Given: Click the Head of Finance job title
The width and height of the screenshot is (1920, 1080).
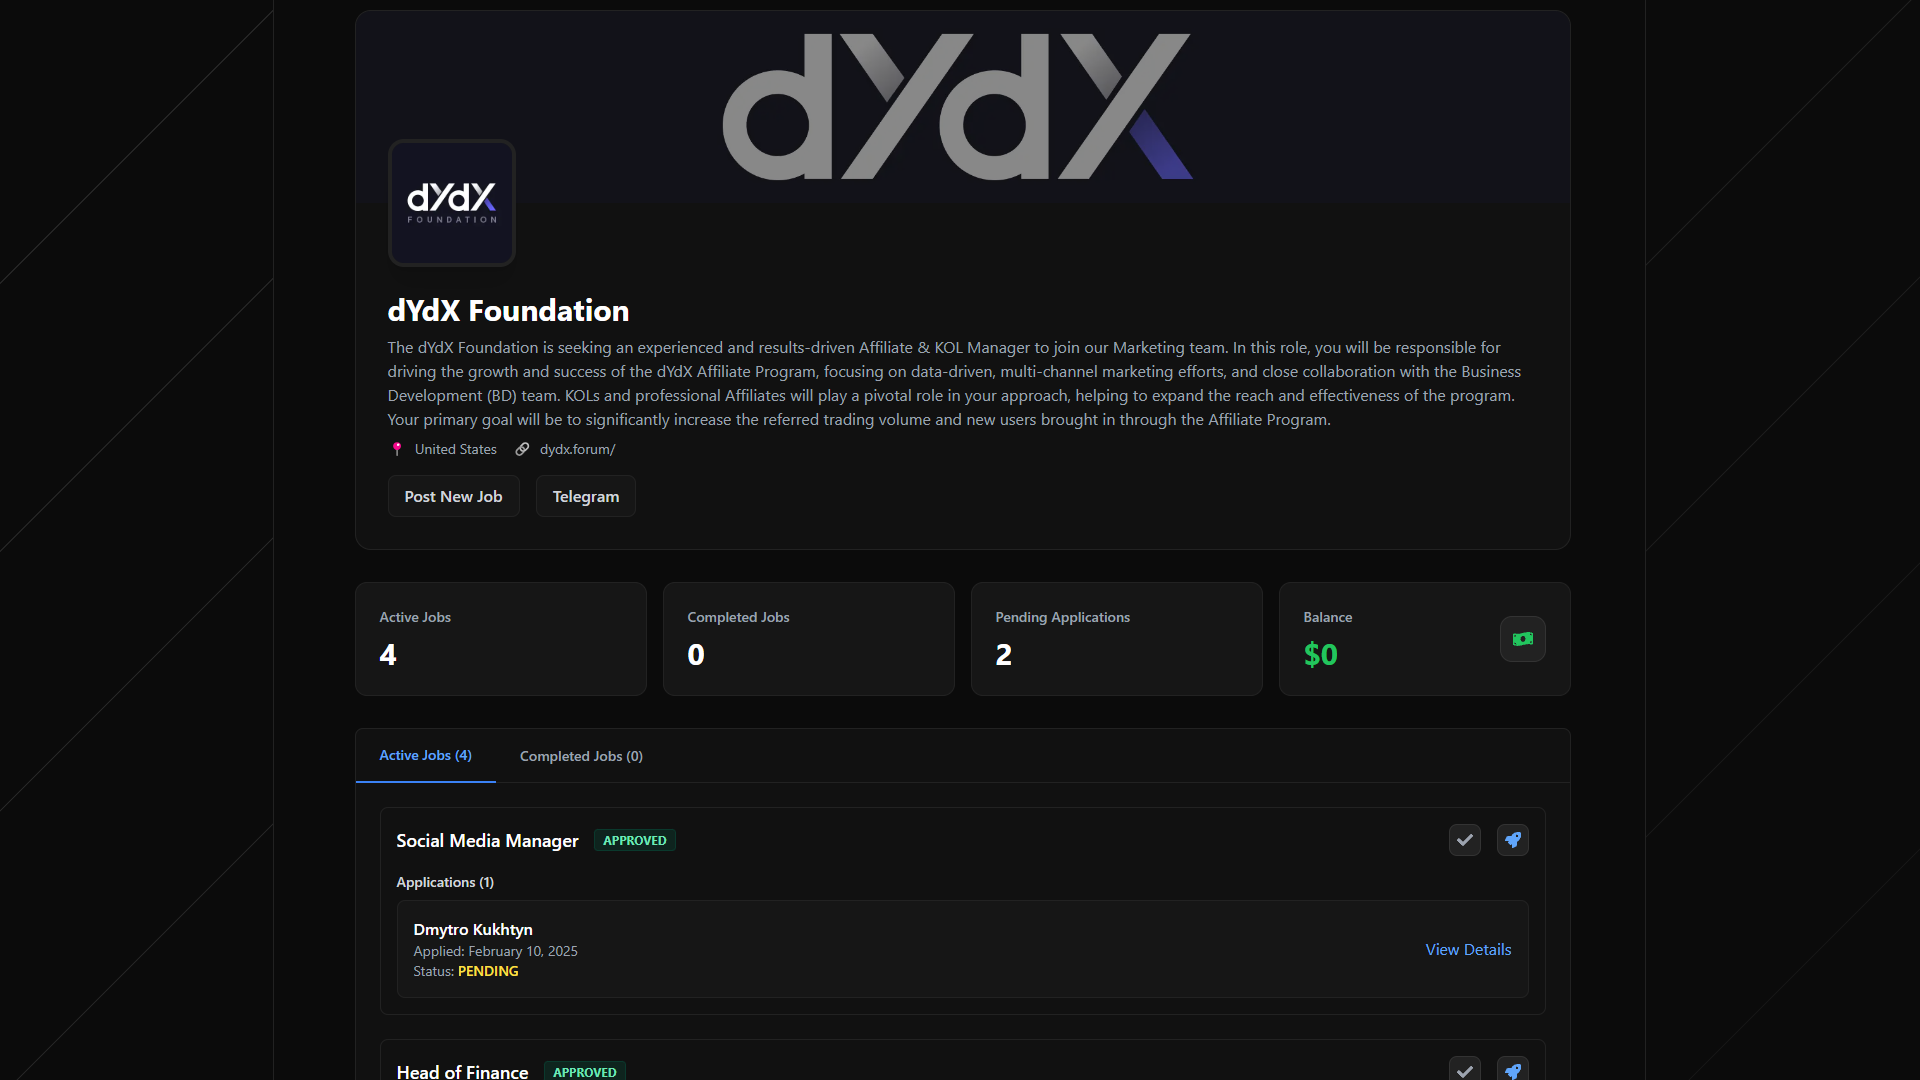Looking at the screenshot, I should [462, 1071].
